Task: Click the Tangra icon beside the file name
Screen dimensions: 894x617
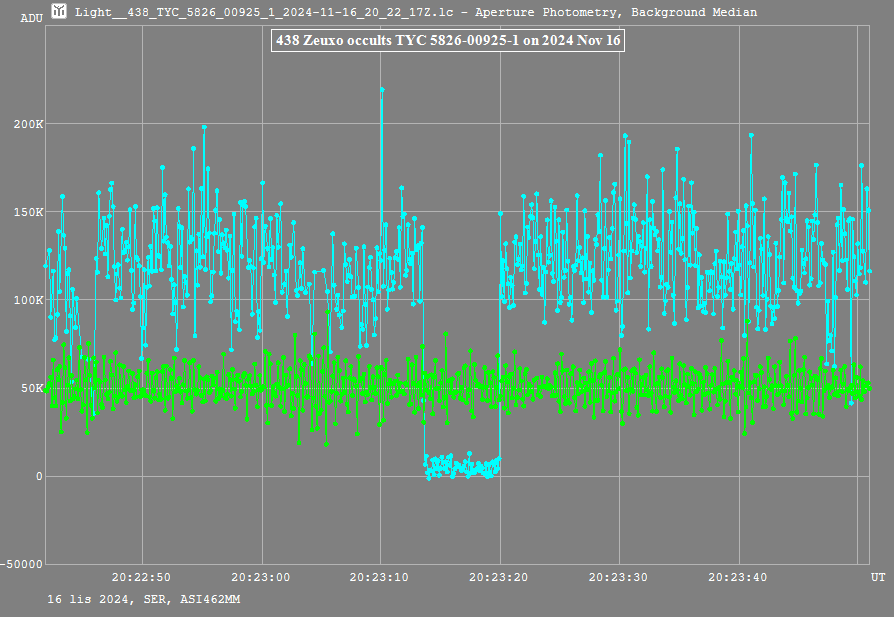Action: coord(59,11)
